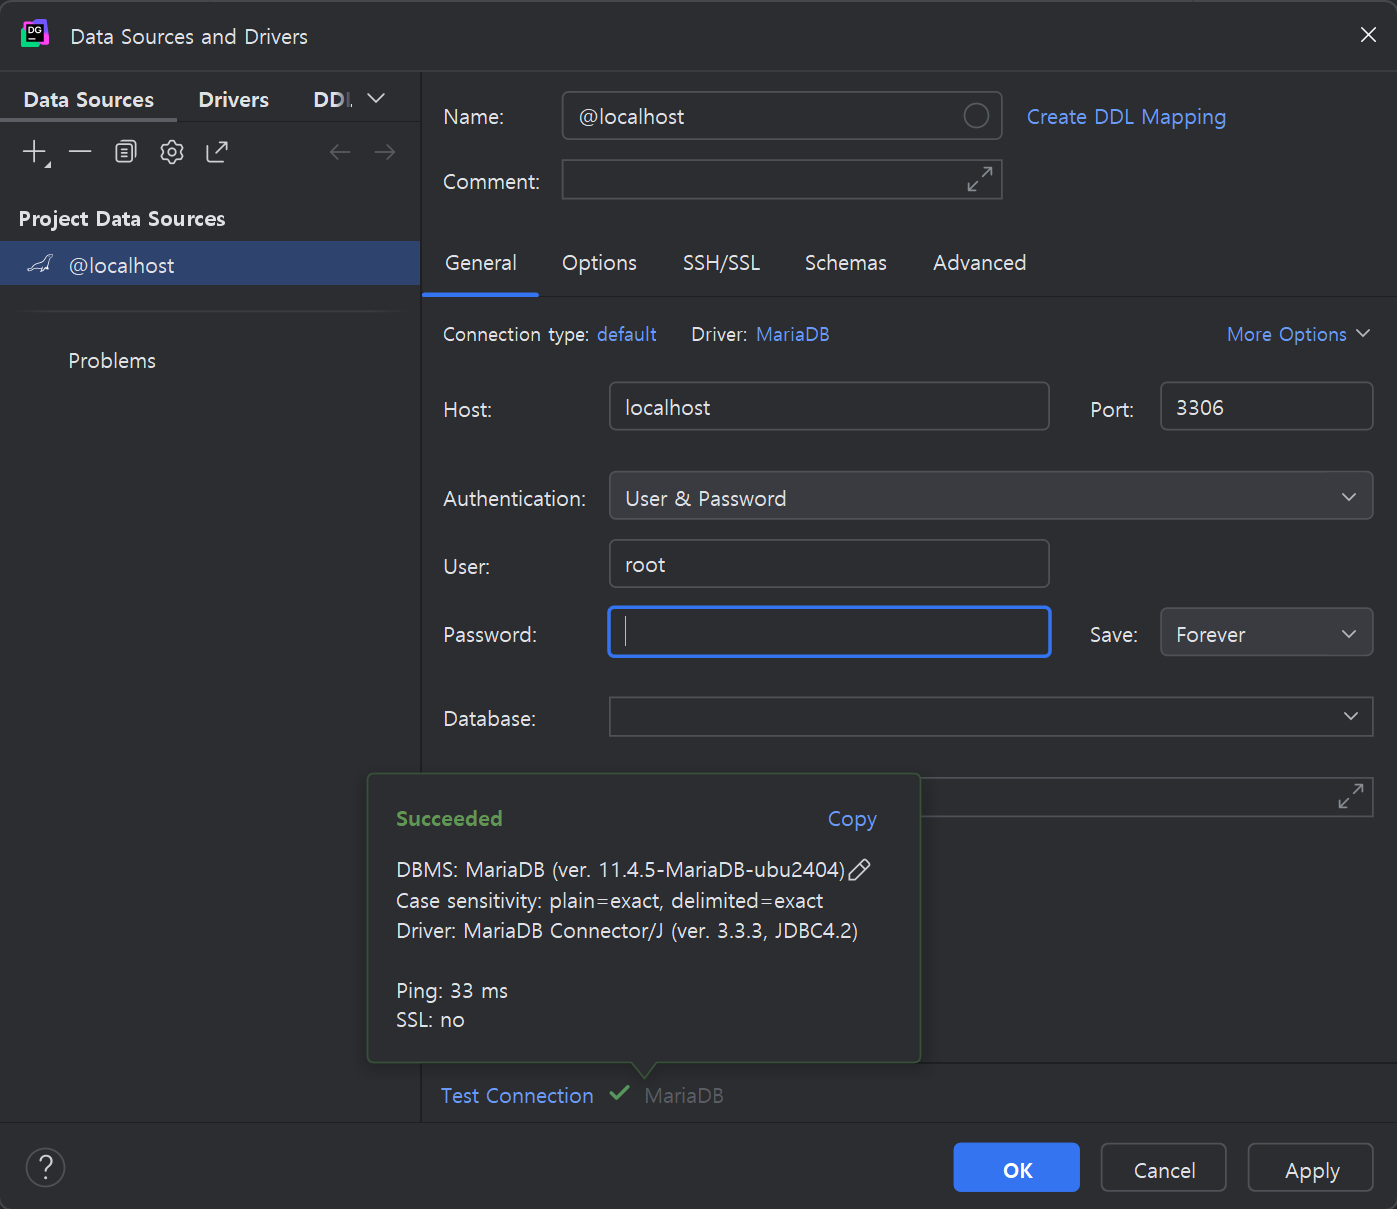Click into the Port field

coord(1266,406)
